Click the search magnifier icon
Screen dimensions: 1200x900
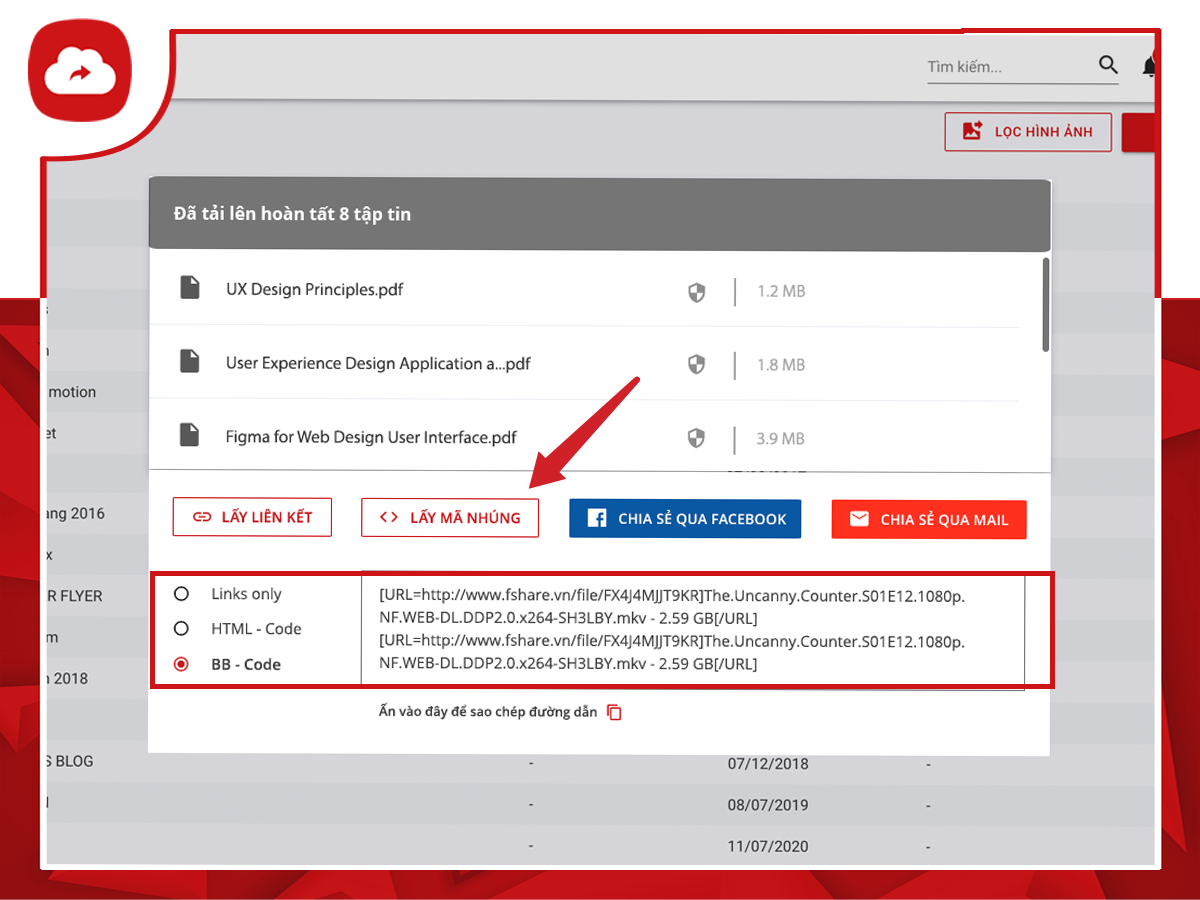click(1108, 65)
